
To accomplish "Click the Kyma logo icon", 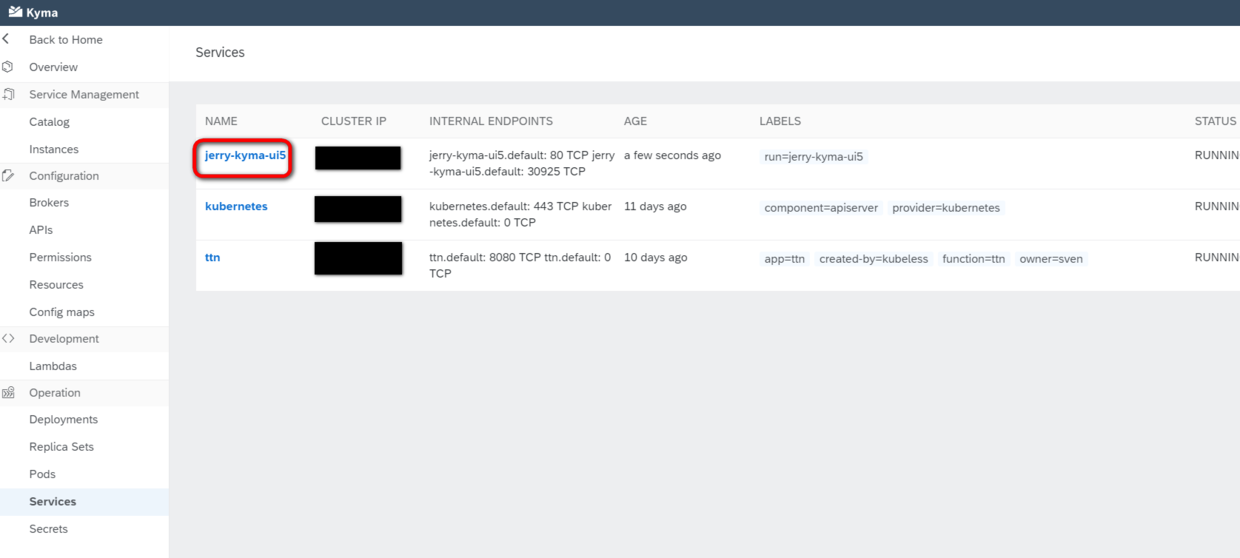I will pyautogui.click(x=15, y=12).
